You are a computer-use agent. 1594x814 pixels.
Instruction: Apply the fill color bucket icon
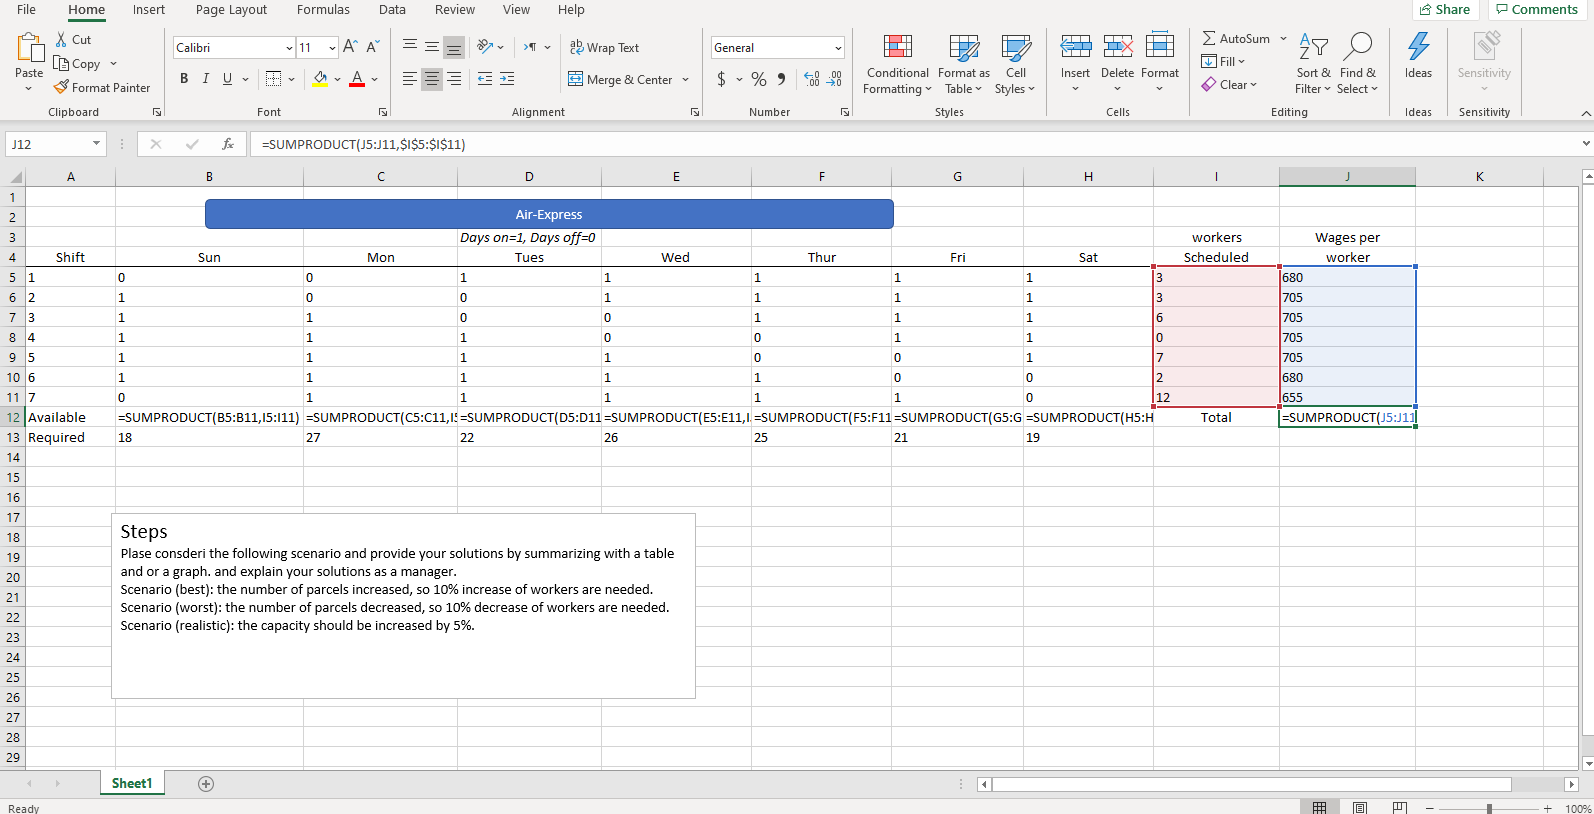click(x=320, y=78)
